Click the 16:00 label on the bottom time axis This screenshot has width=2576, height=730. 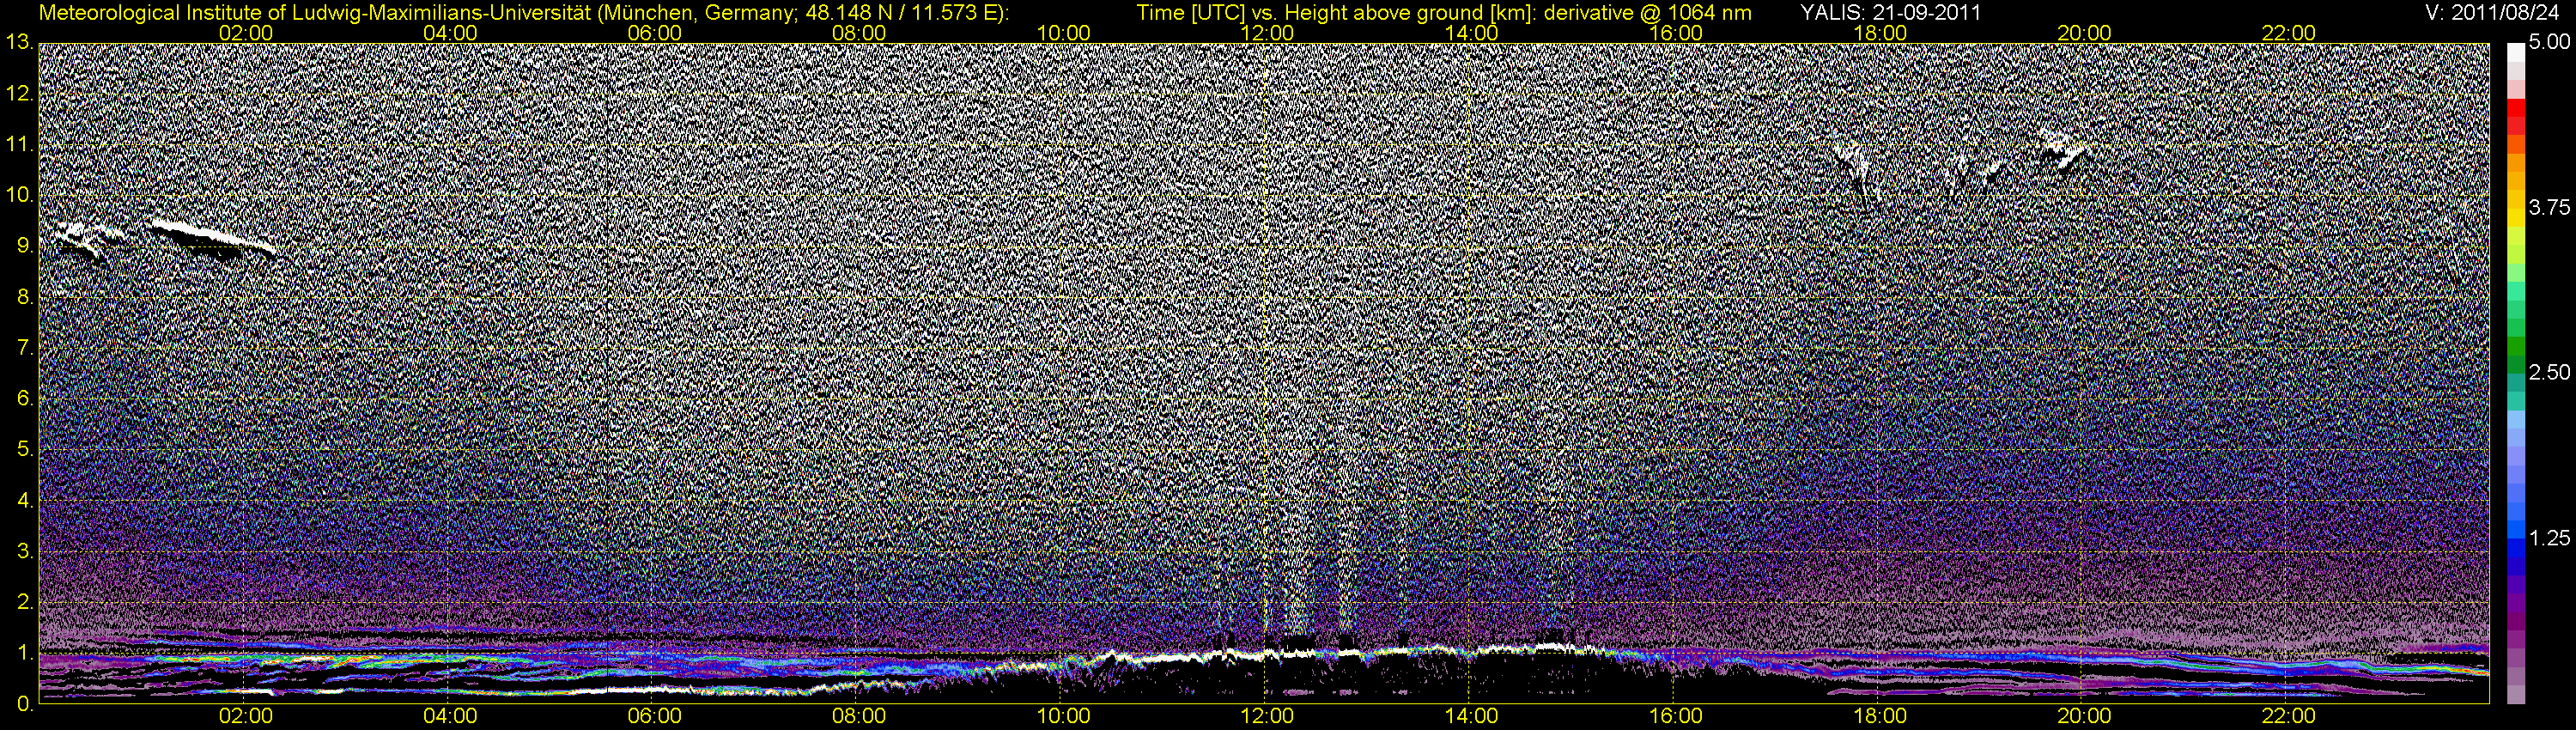1676,716
